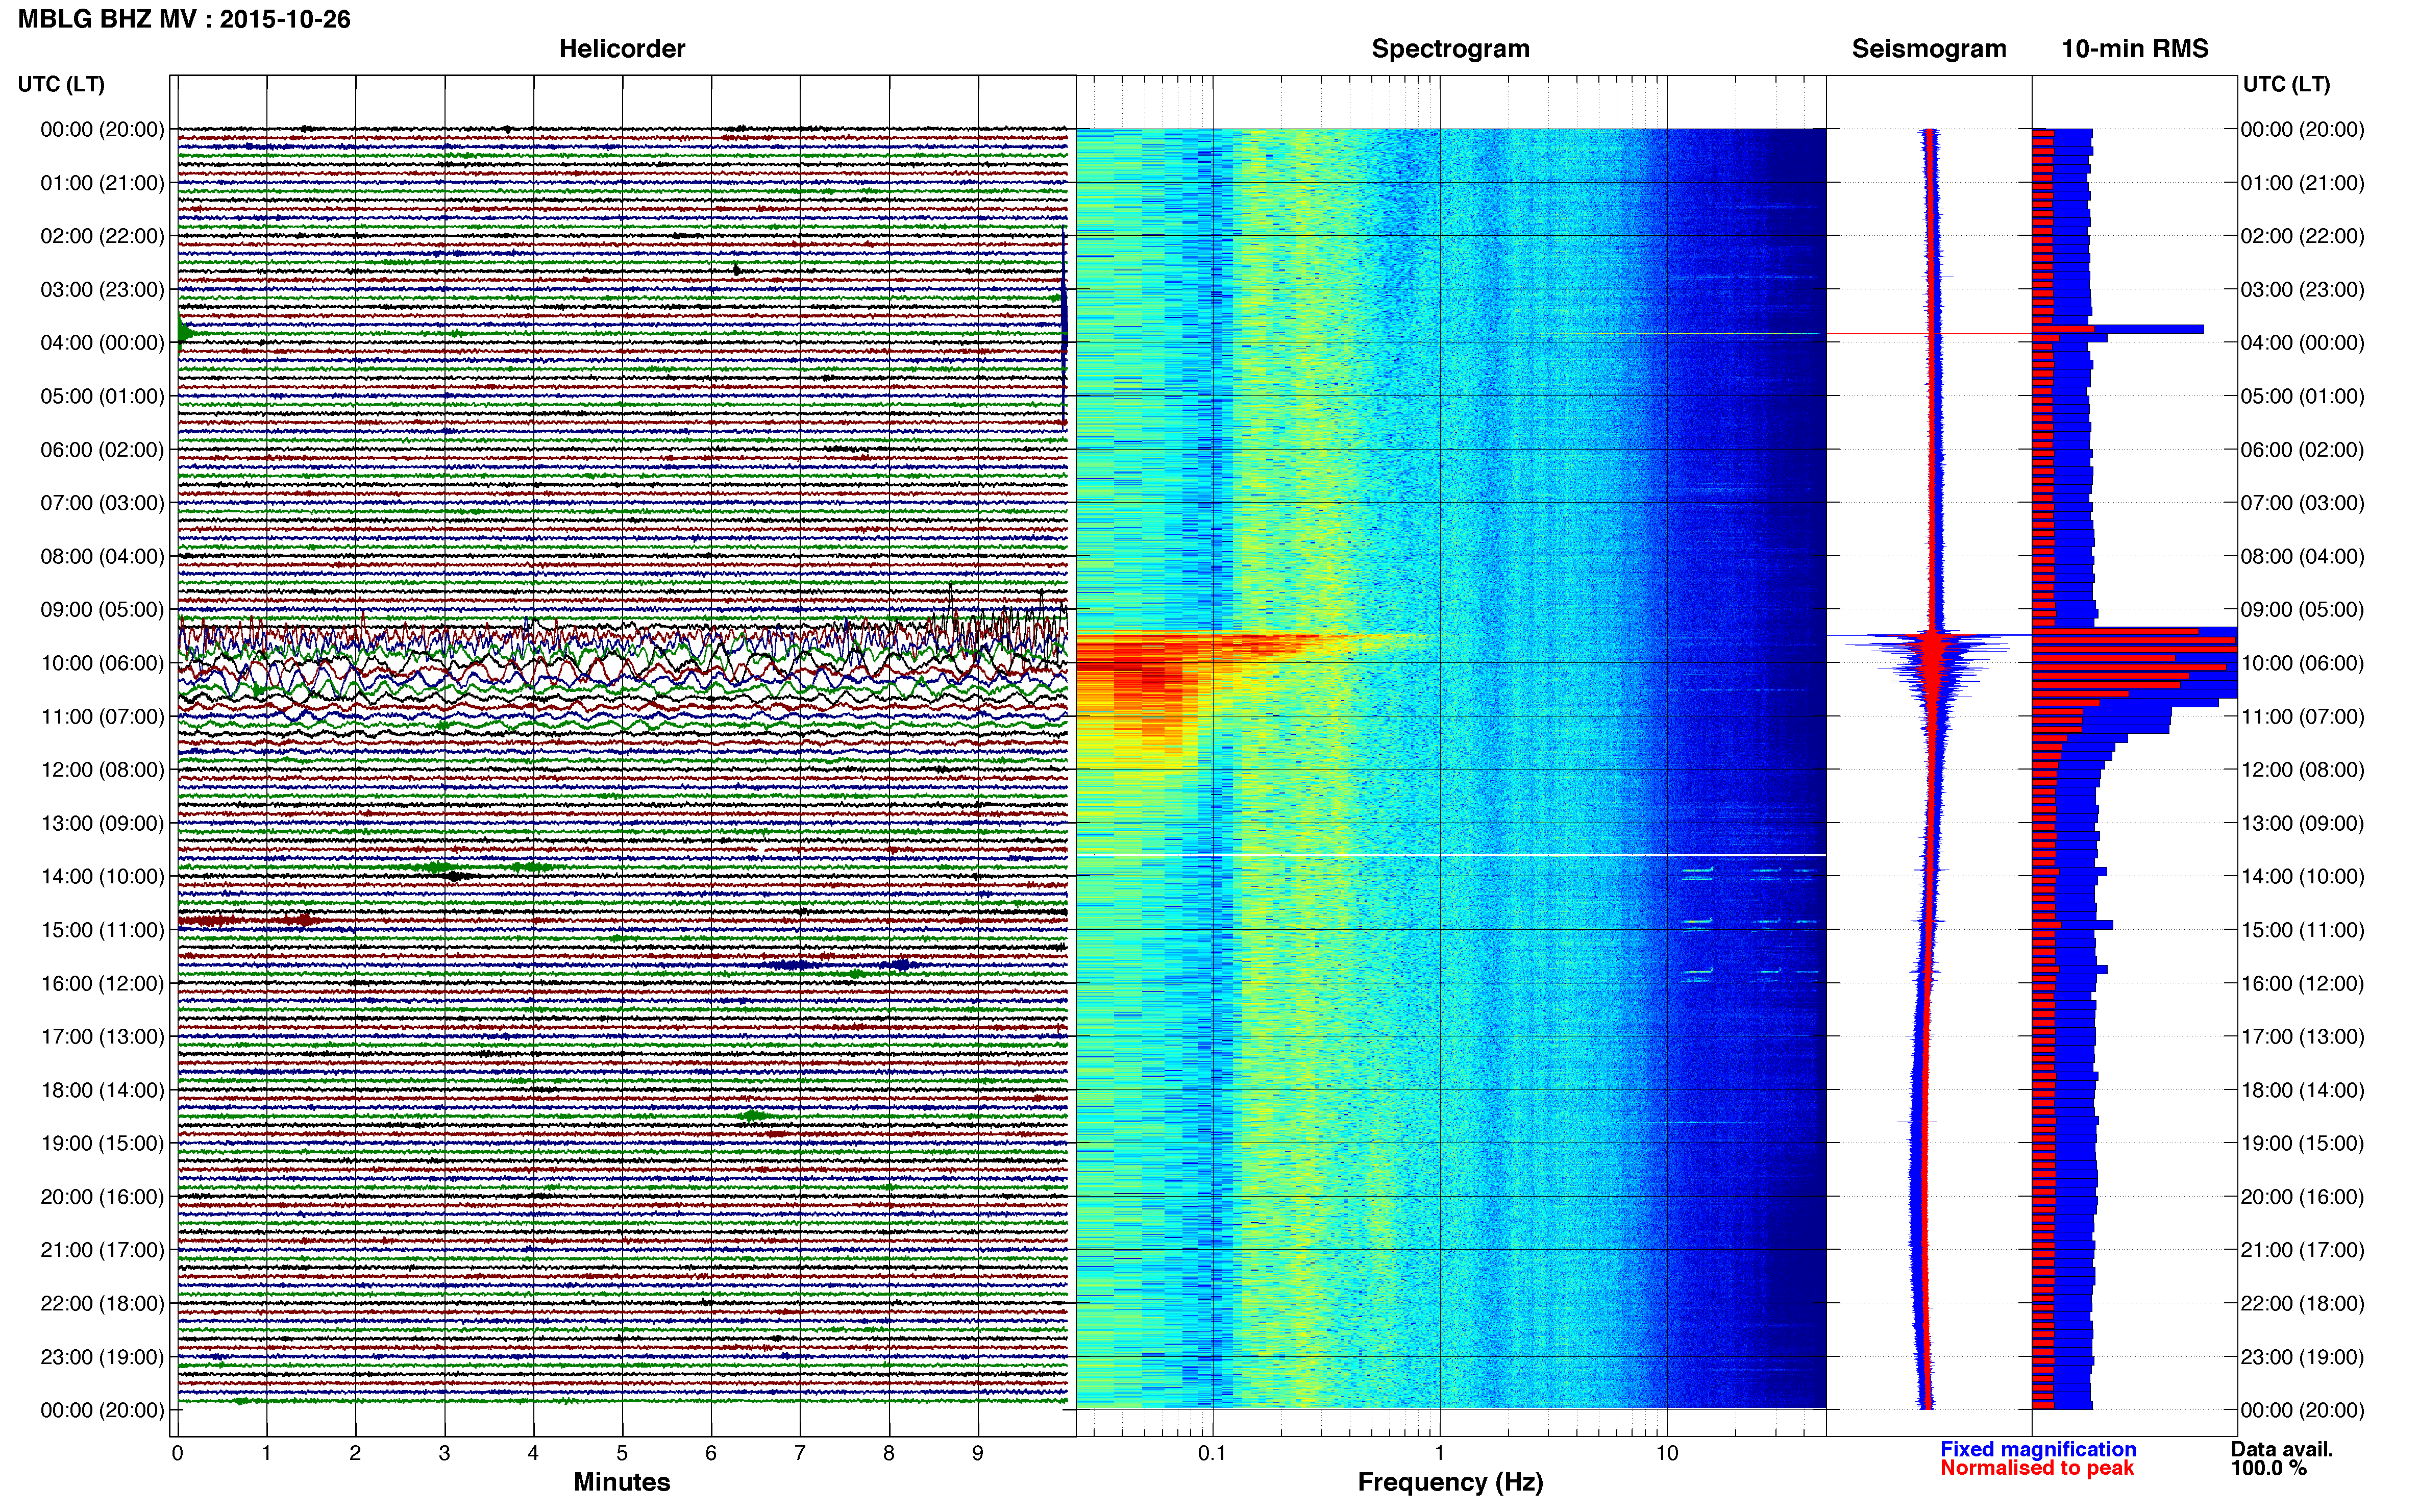
Task: Click the right '11:00 (07:00)' time label
Action: coord(2302,716)
